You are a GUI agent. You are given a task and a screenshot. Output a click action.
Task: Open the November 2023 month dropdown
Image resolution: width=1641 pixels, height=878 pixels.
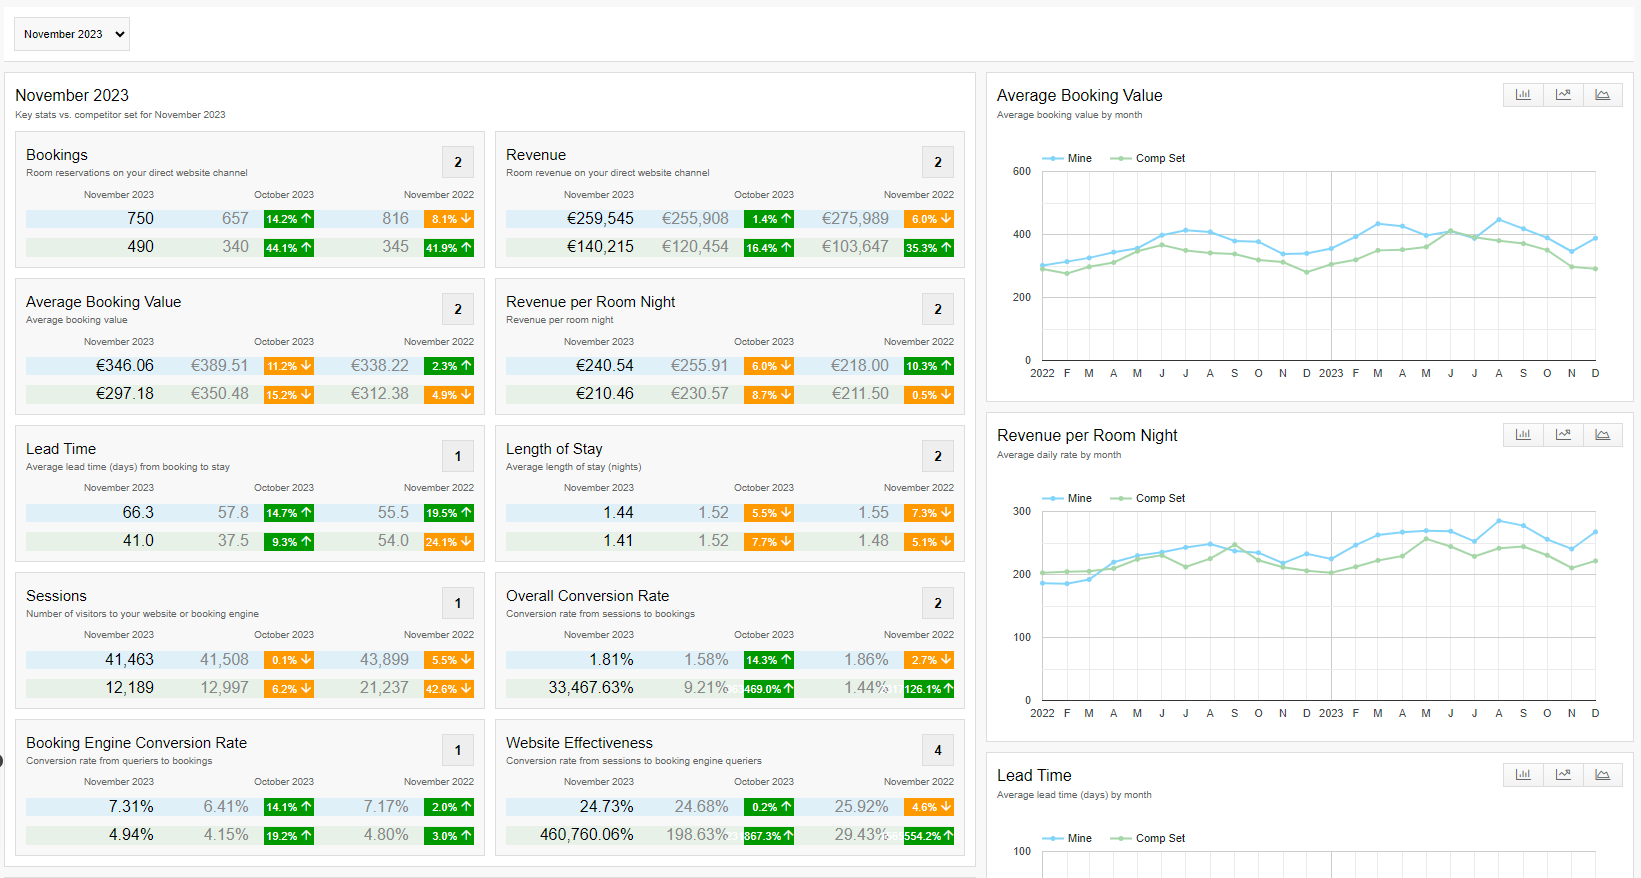pyautogui.click(x=72, y=34)
